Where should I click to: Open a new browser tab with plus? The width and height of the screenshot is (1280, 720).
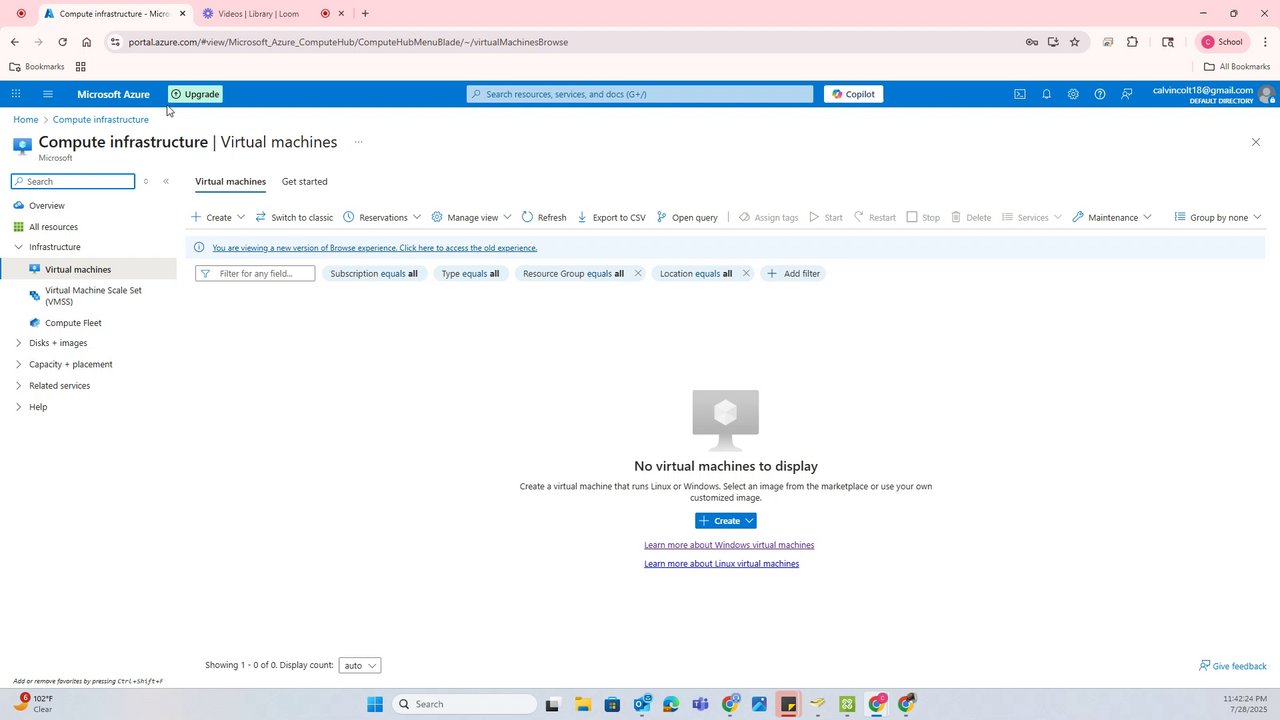[365, 14]
